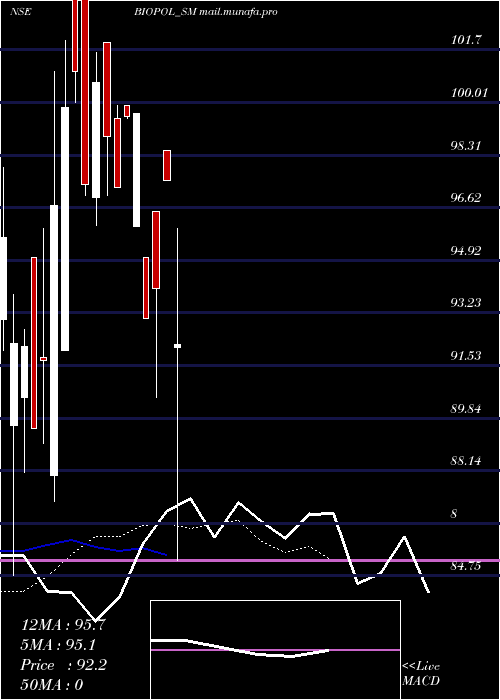The image size is (500, 700).
Task: Click the 89.84 price axis label
Action: [466, 408]
